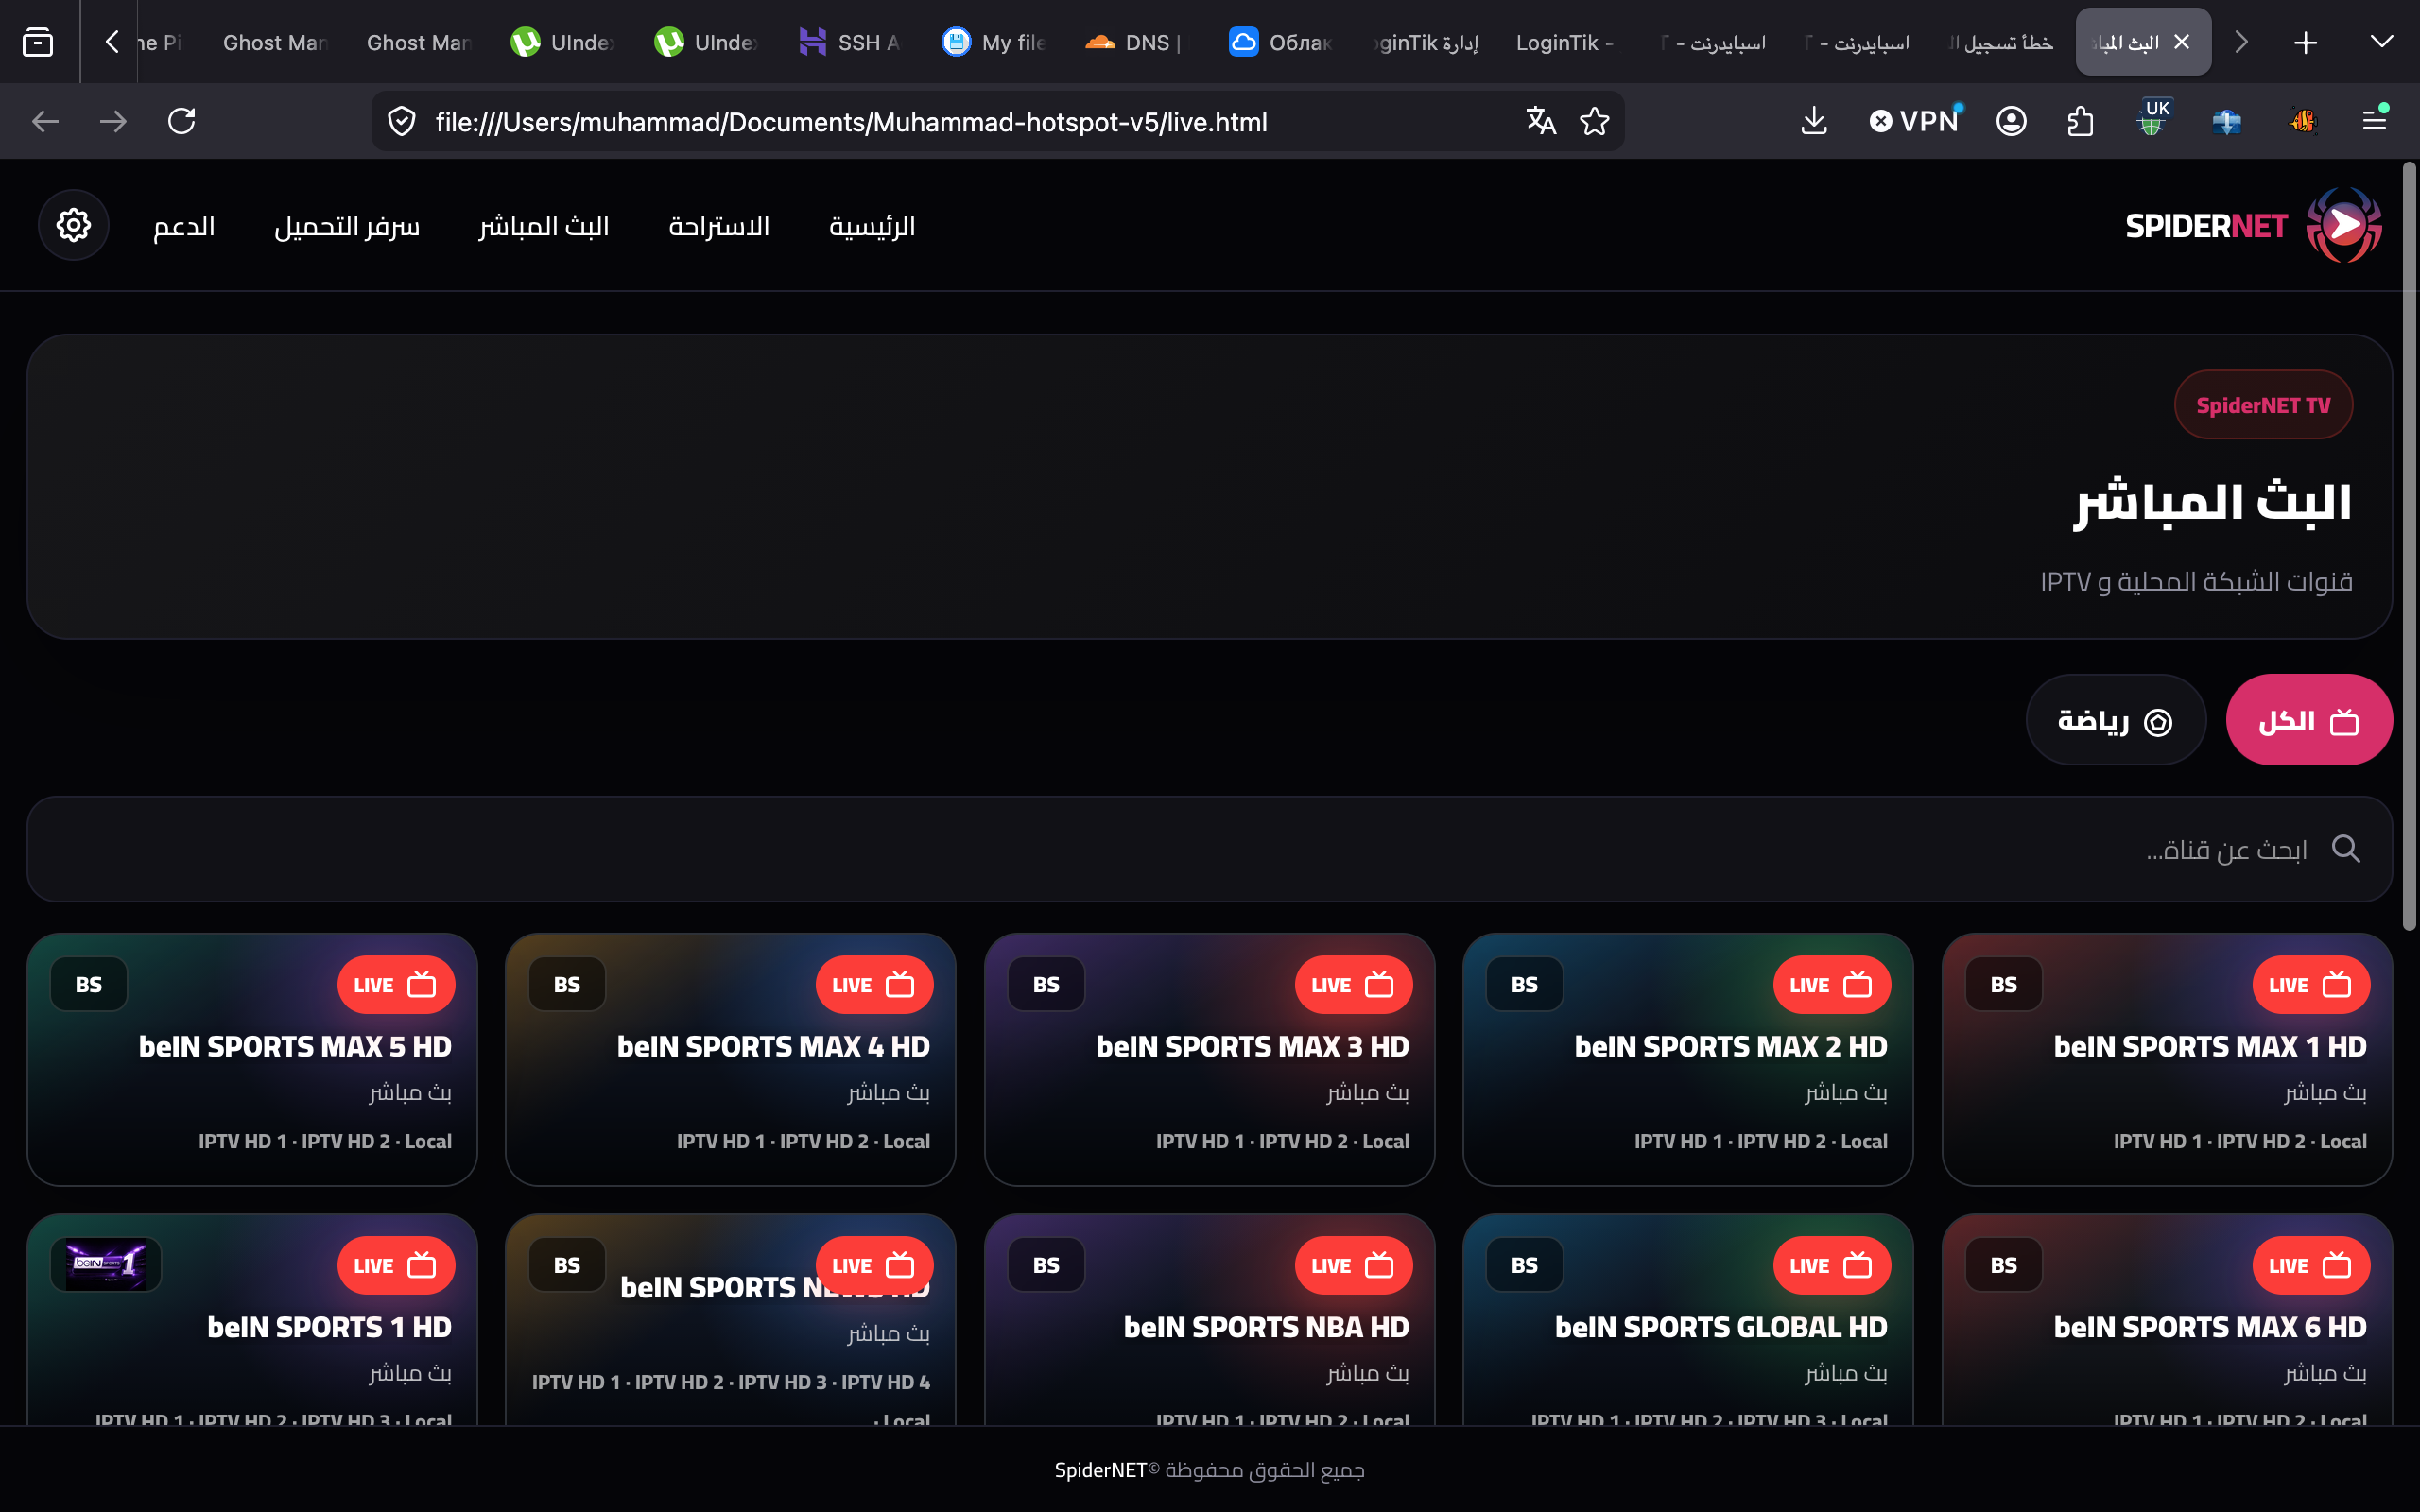Open the الدعم nav item
The height and width of the screenshot is (1512, 2420).
tap(184, 226)
